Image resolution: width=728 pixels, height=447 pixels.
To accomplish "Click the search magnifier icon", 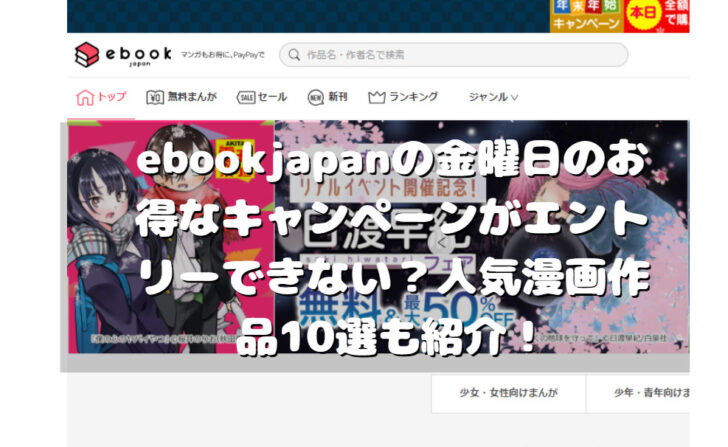I will tap(294, 55).
